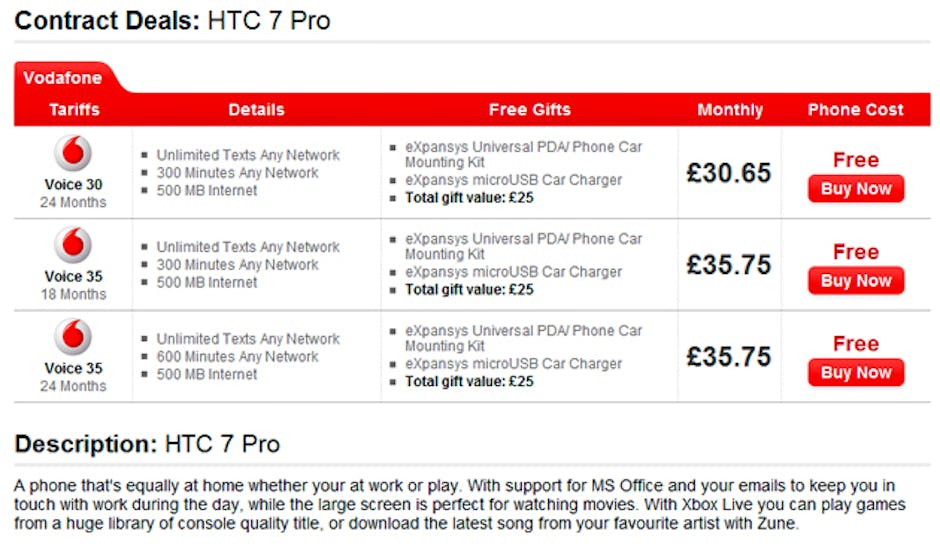Click the Free Gifts column header
The image size is (940, 549).
click(529, 110)
